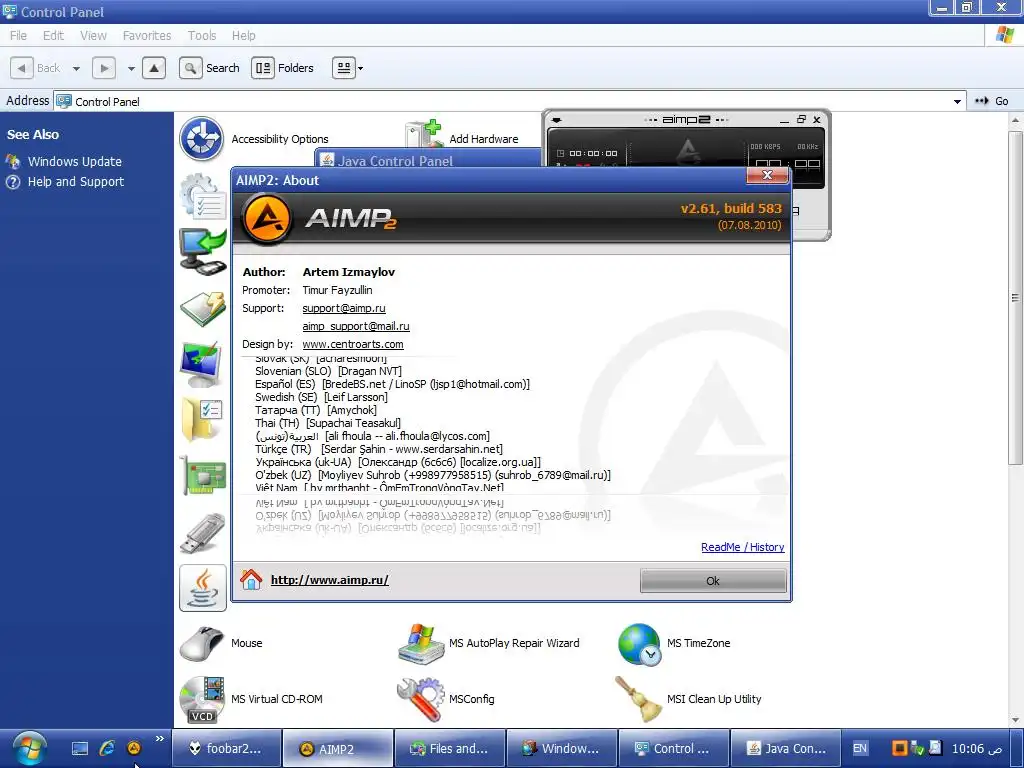Open the green circuit board hardware icon
Viewport: 1024px width, 768px height.
point(202,476)
